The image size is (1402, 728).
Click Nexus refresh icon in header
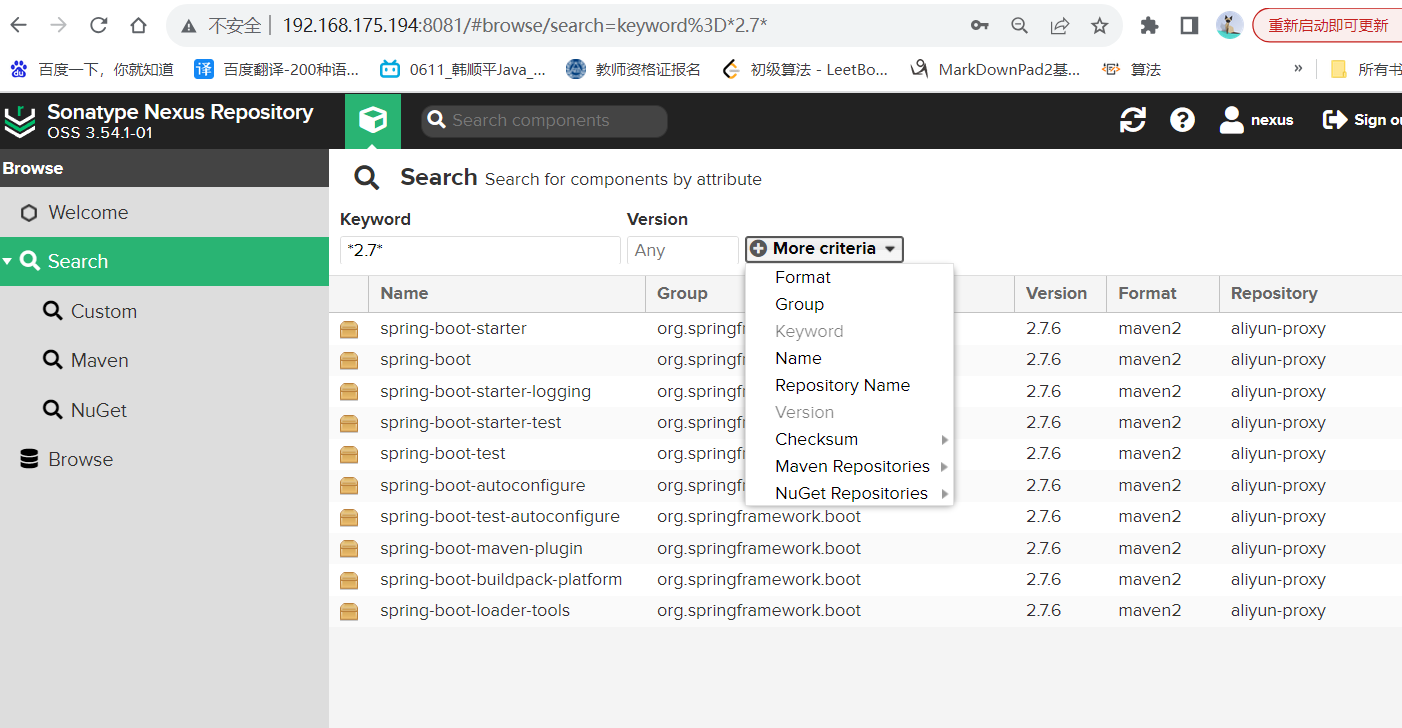1133,120
